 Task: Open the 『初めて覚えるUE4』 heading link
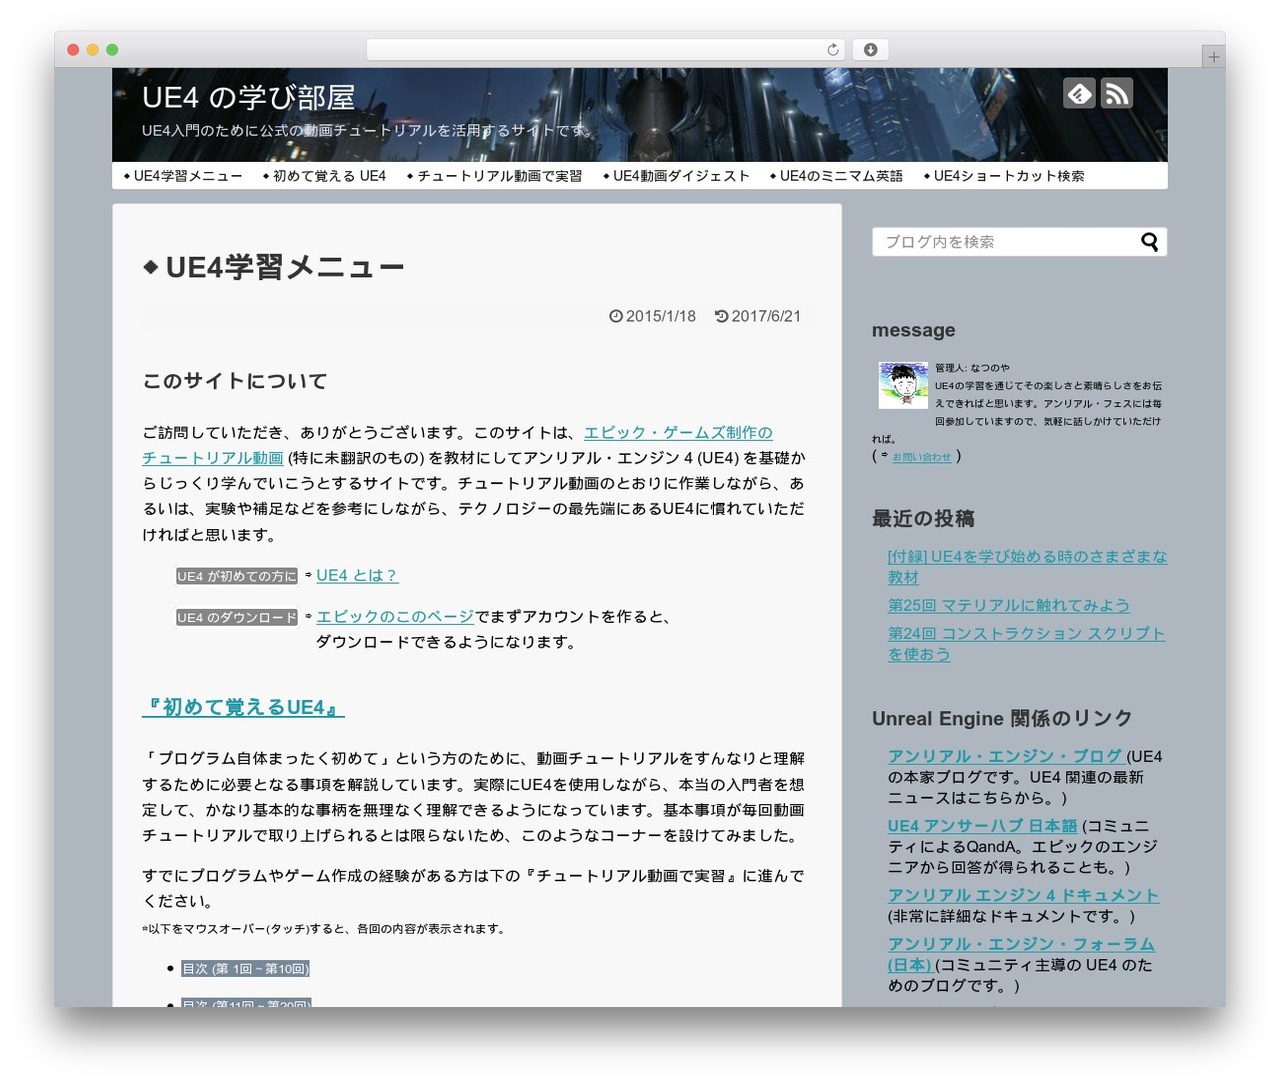pos(243,708)
